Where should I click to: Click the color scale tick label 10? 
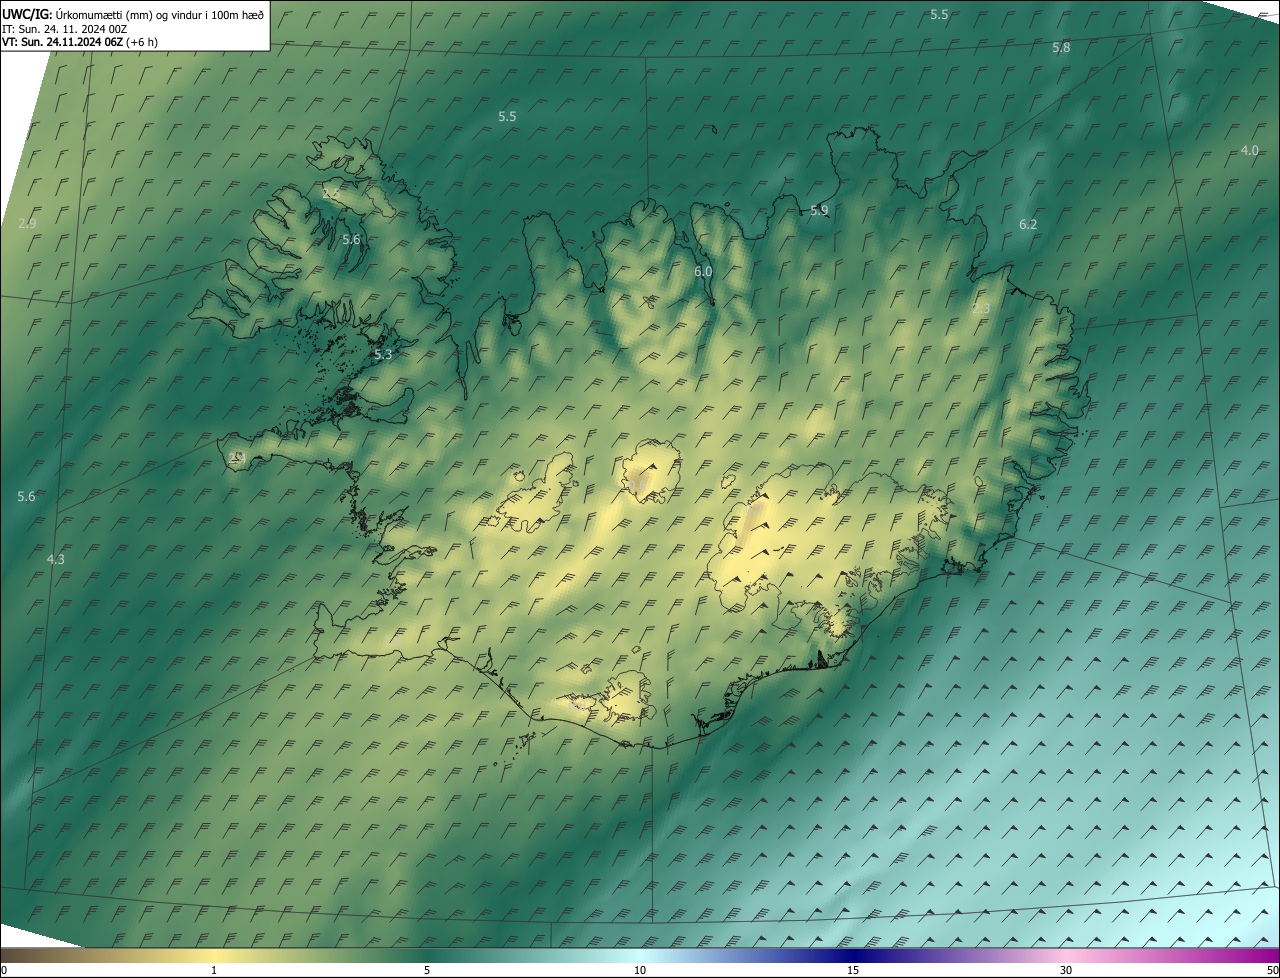[640, 971]
